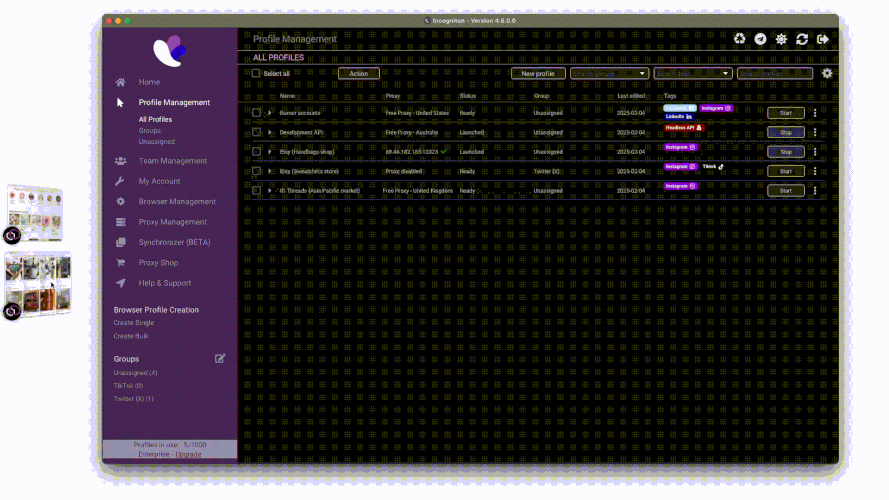Open the search by tags dropdown

693,73
